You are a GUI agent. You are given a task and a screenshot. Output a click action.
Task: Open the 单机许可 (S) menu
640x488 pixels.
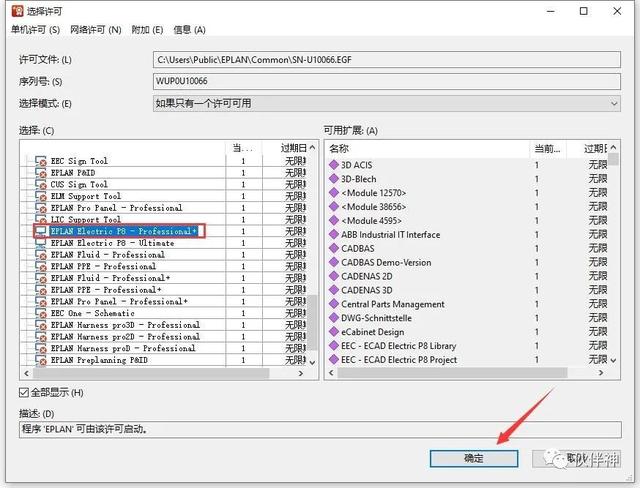click(x=35, y=30)
